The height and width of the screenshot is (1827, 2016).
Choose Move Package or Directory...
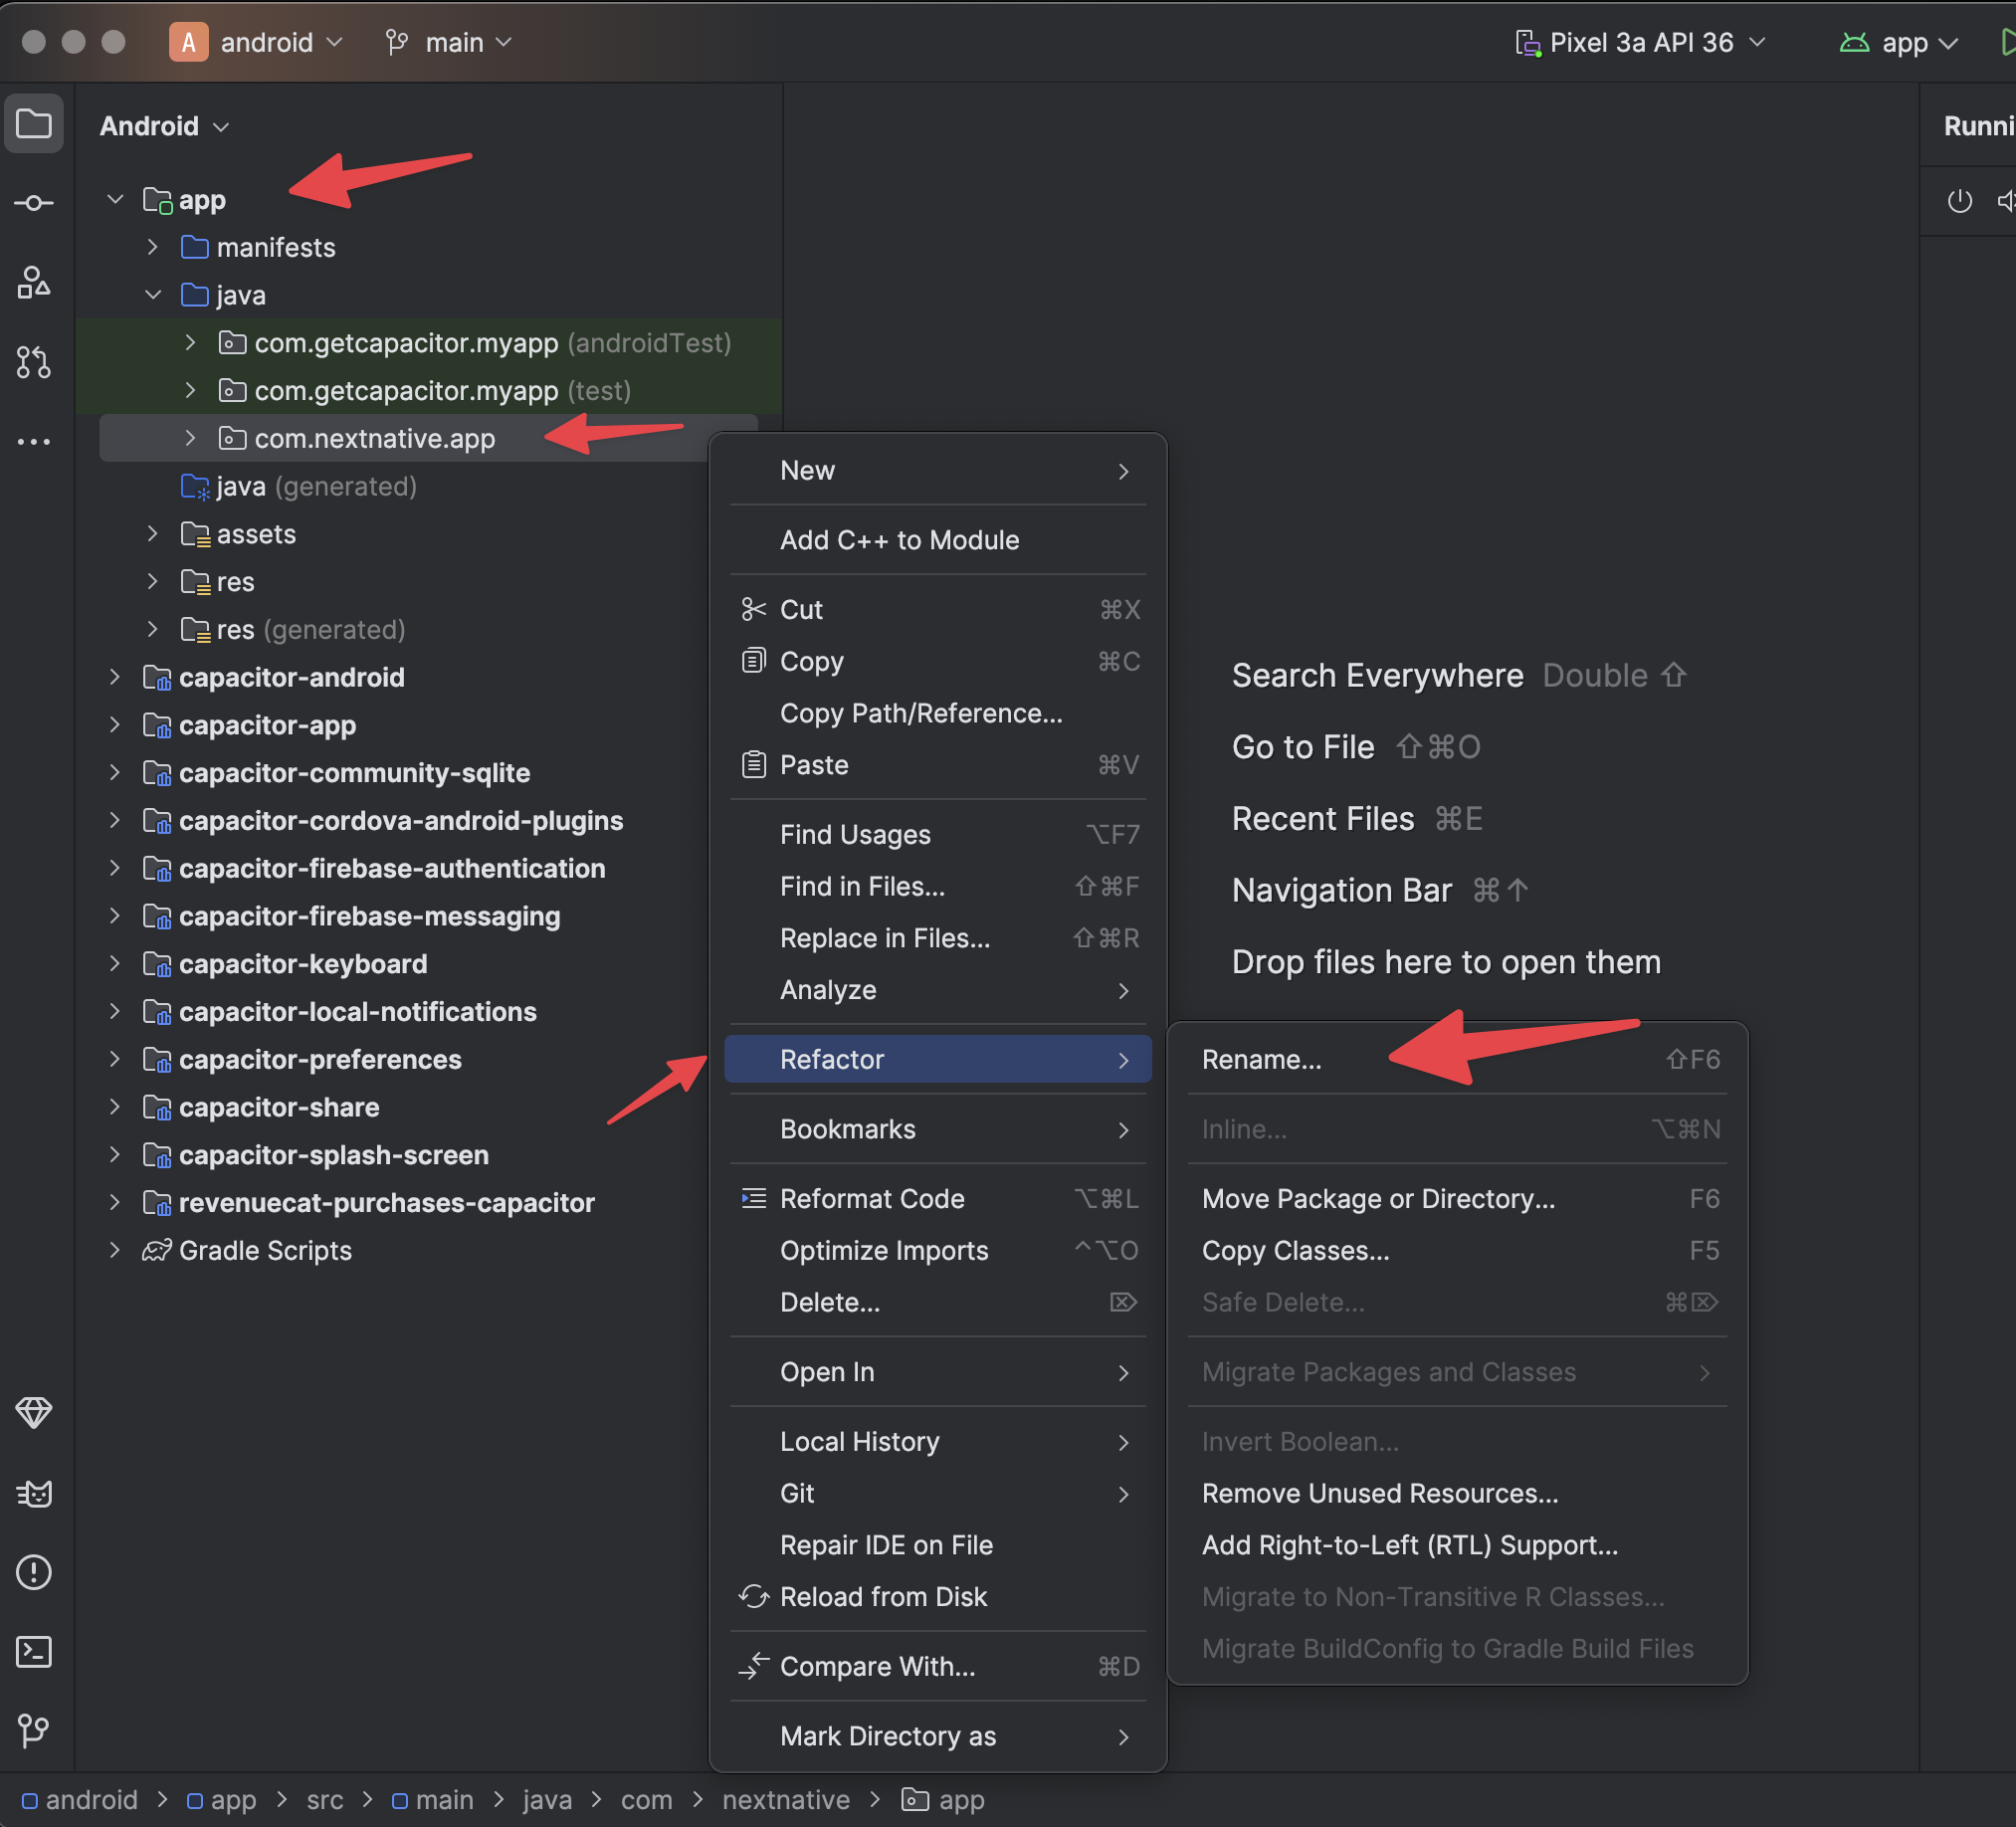click(1377, 1198)
